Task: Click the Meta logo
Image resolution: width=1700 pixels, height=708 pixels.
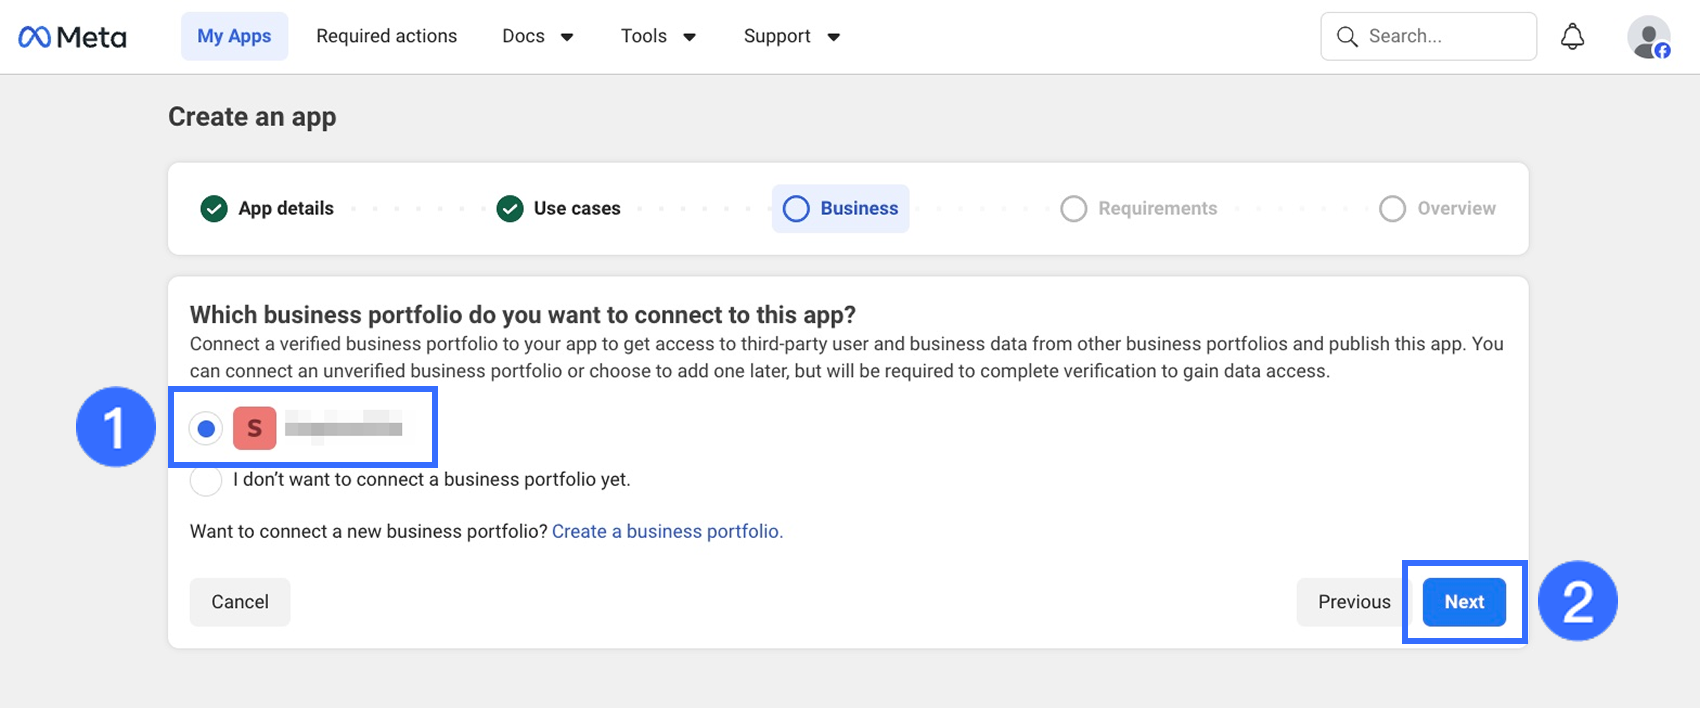Action: click(x=72, y=37)
